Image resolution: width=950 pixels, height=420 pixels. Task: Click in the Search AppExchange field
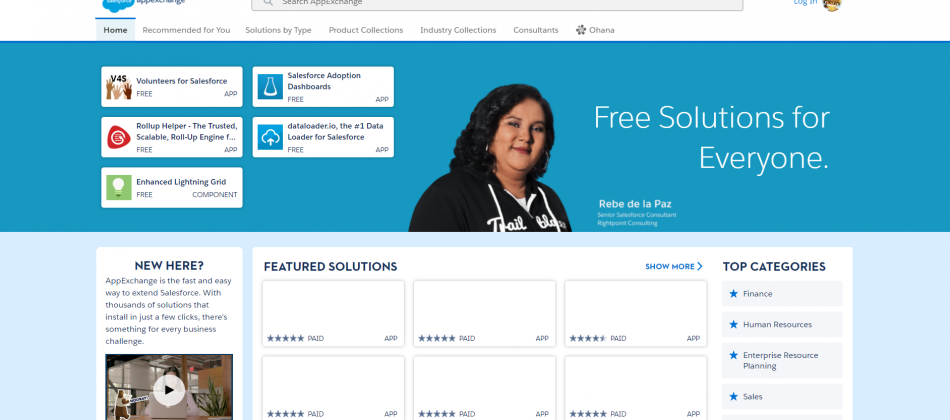click(x=497, y=4)
